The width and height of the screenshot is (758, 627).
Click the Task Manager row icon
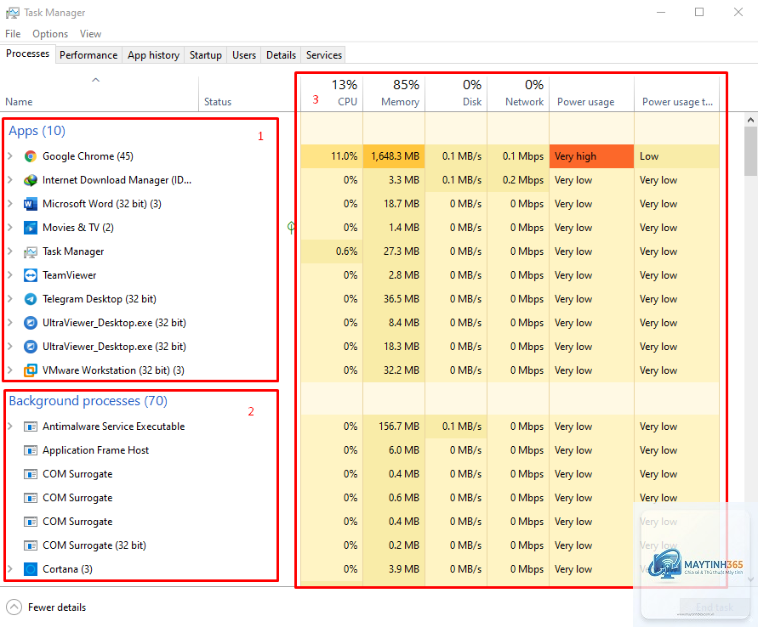click(x=30, y=251)
